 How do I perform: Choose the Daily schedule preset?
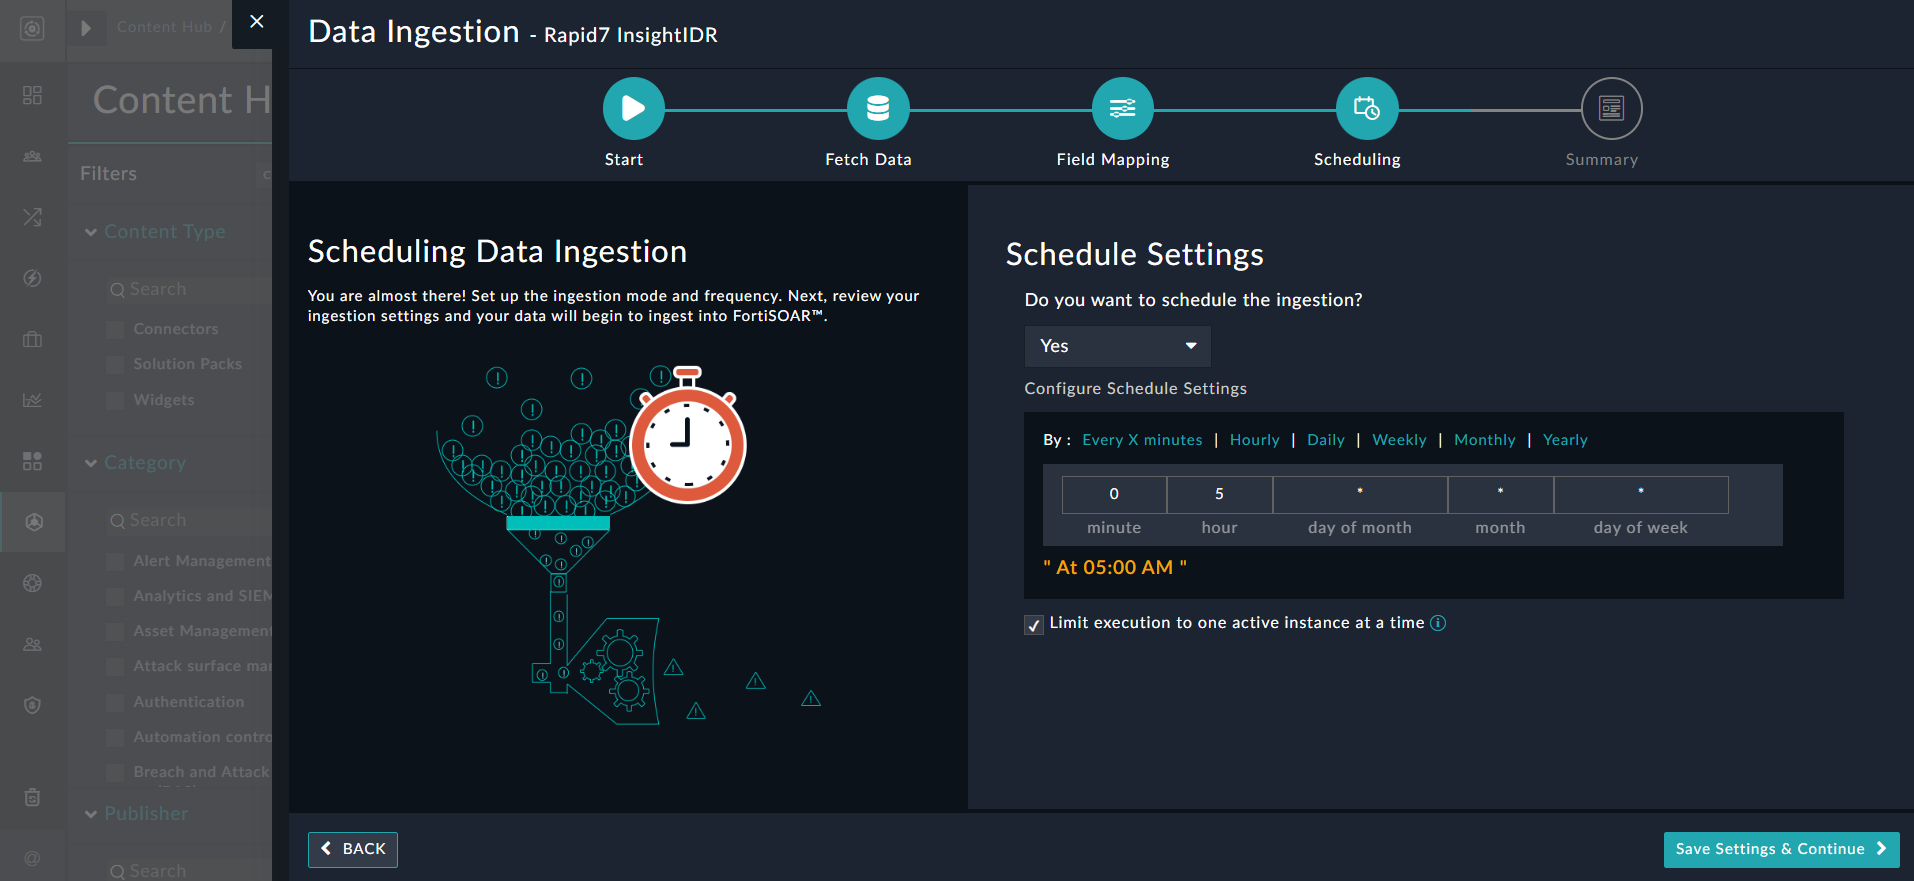[x=1325, y=440]
